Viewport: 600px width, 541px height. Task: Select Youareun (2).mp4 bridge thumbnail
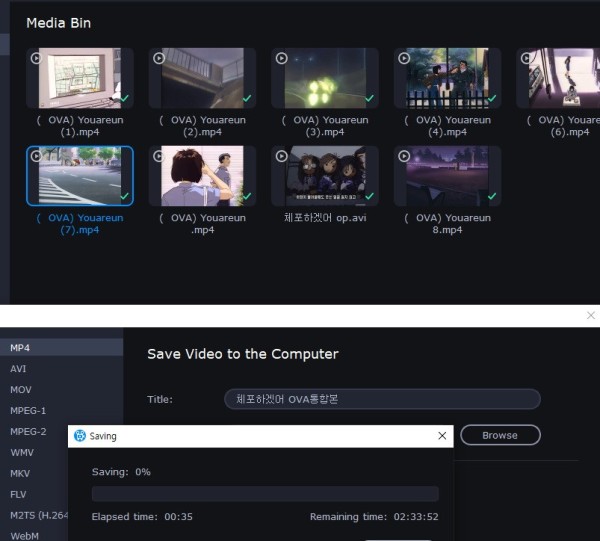click(202, 78)
